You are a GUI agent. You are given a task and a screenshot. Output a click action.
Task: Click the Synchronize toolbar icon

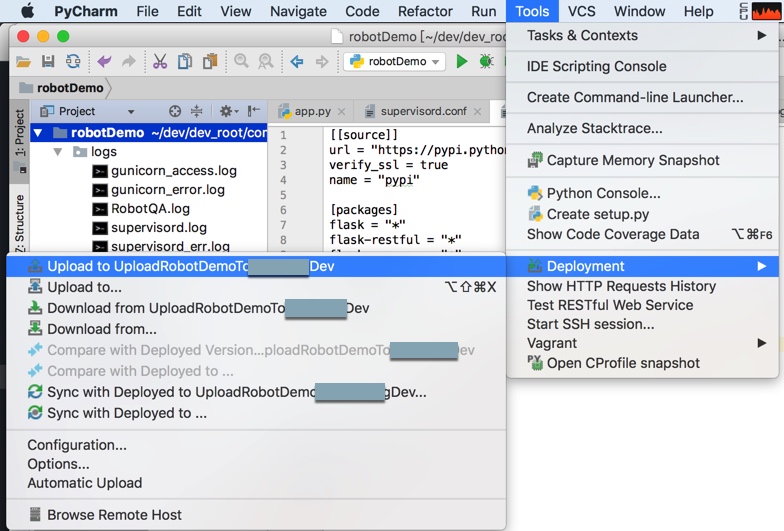(x=73, y=62)
